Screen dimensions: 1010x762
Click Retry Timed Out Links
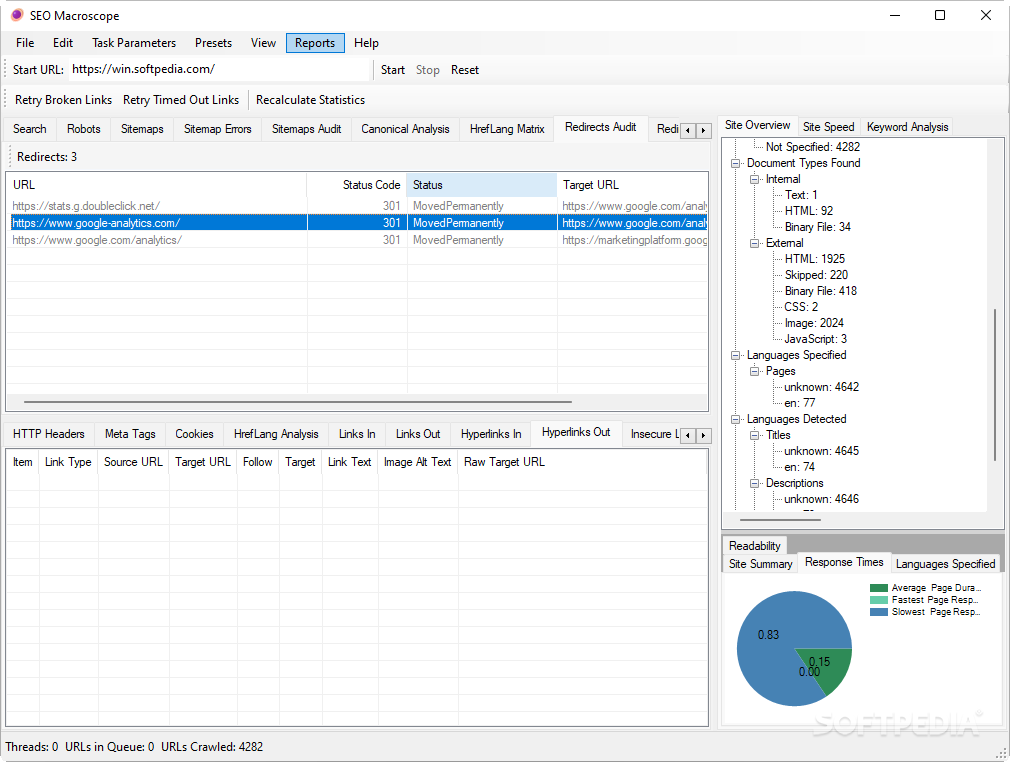181,100
